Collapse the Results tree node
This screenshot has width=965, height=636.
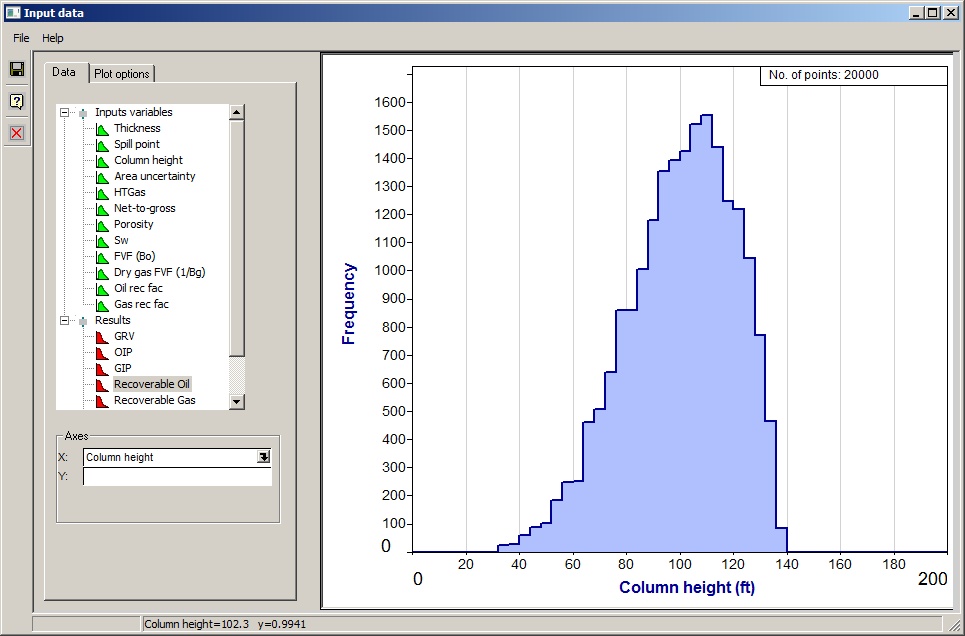click(65, 321)
